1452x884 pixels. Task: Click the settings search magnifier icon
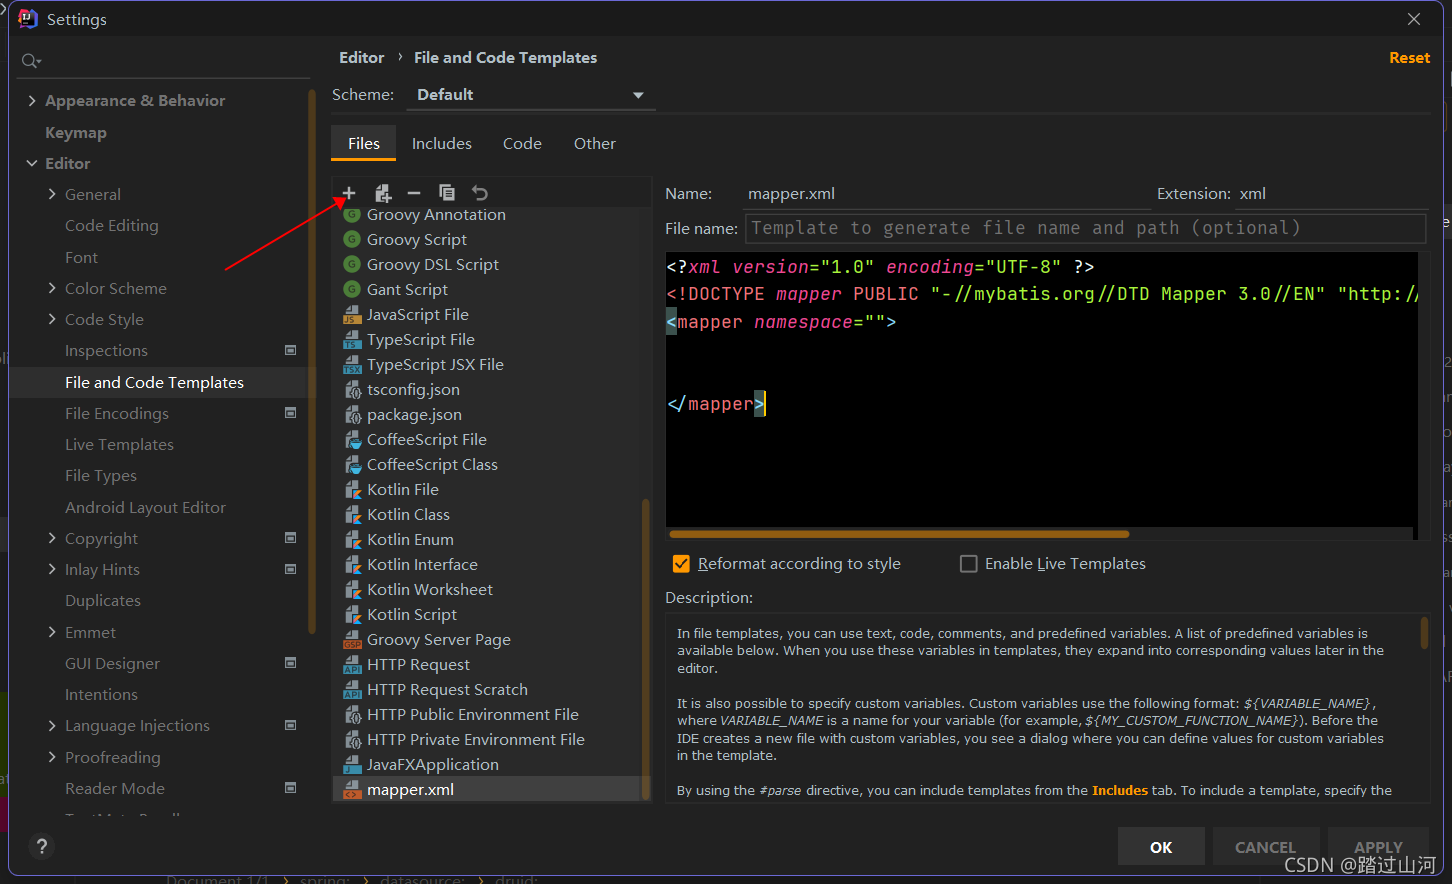pyautogui.click(x=31, y=61)
